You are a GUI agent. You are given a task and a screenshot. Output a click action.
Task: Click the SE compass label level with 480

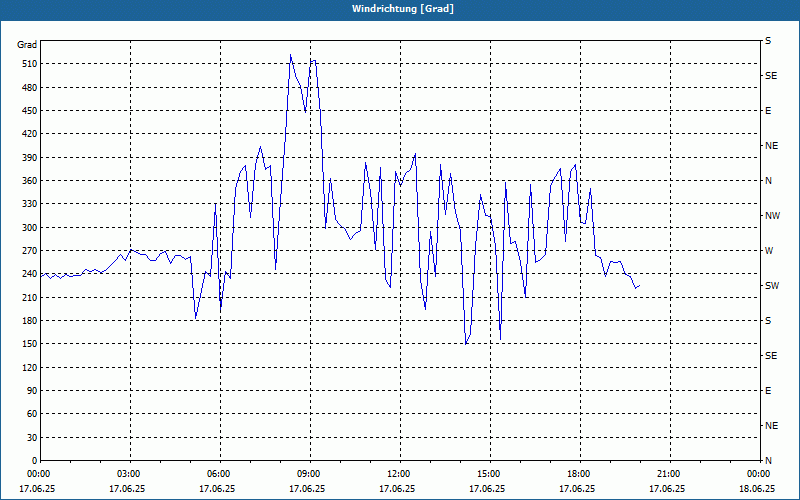coord(771,76)
